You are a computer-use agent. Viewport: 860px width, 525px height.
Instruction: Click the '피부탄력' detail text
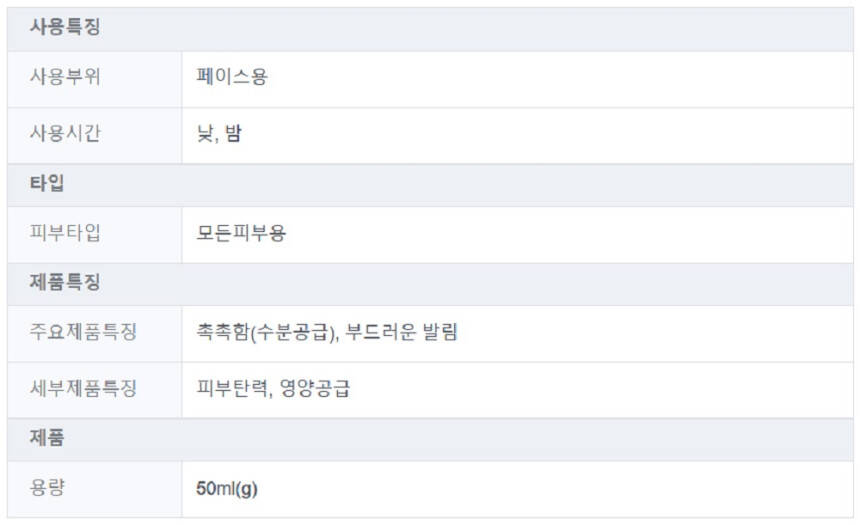230,388
